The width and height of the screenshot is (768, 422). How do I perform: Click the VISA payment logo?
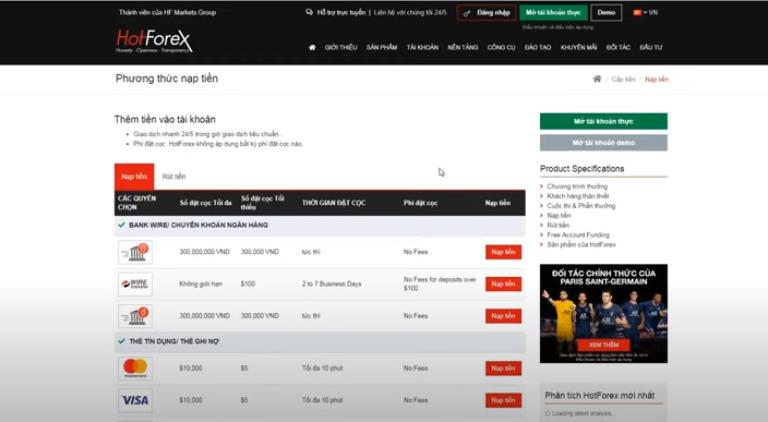coord(135,400)
